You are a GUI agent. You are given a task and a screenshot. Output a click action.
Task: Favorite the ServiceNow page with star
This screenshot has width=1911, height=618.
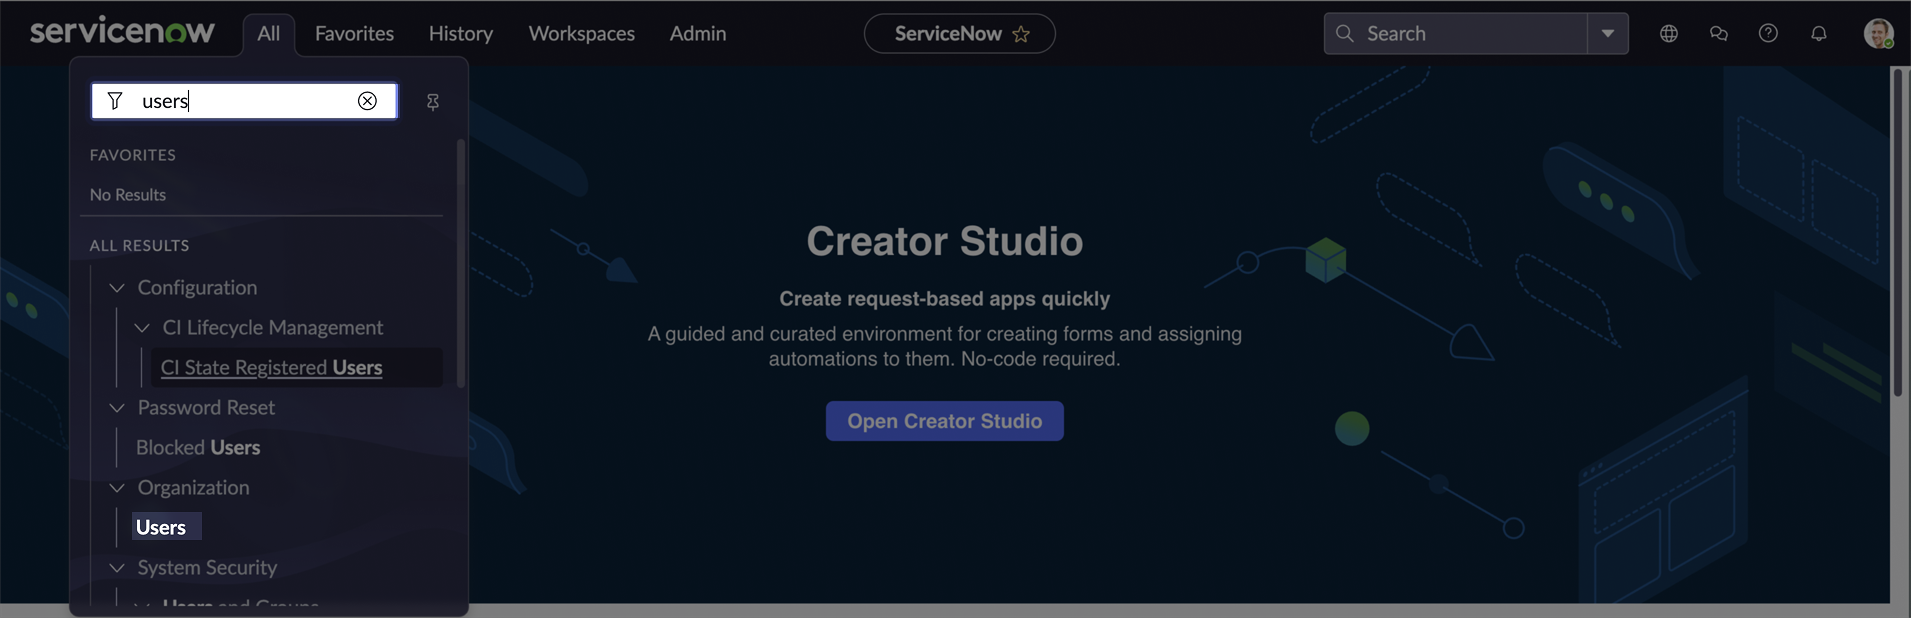click(x=1021, y=34)
